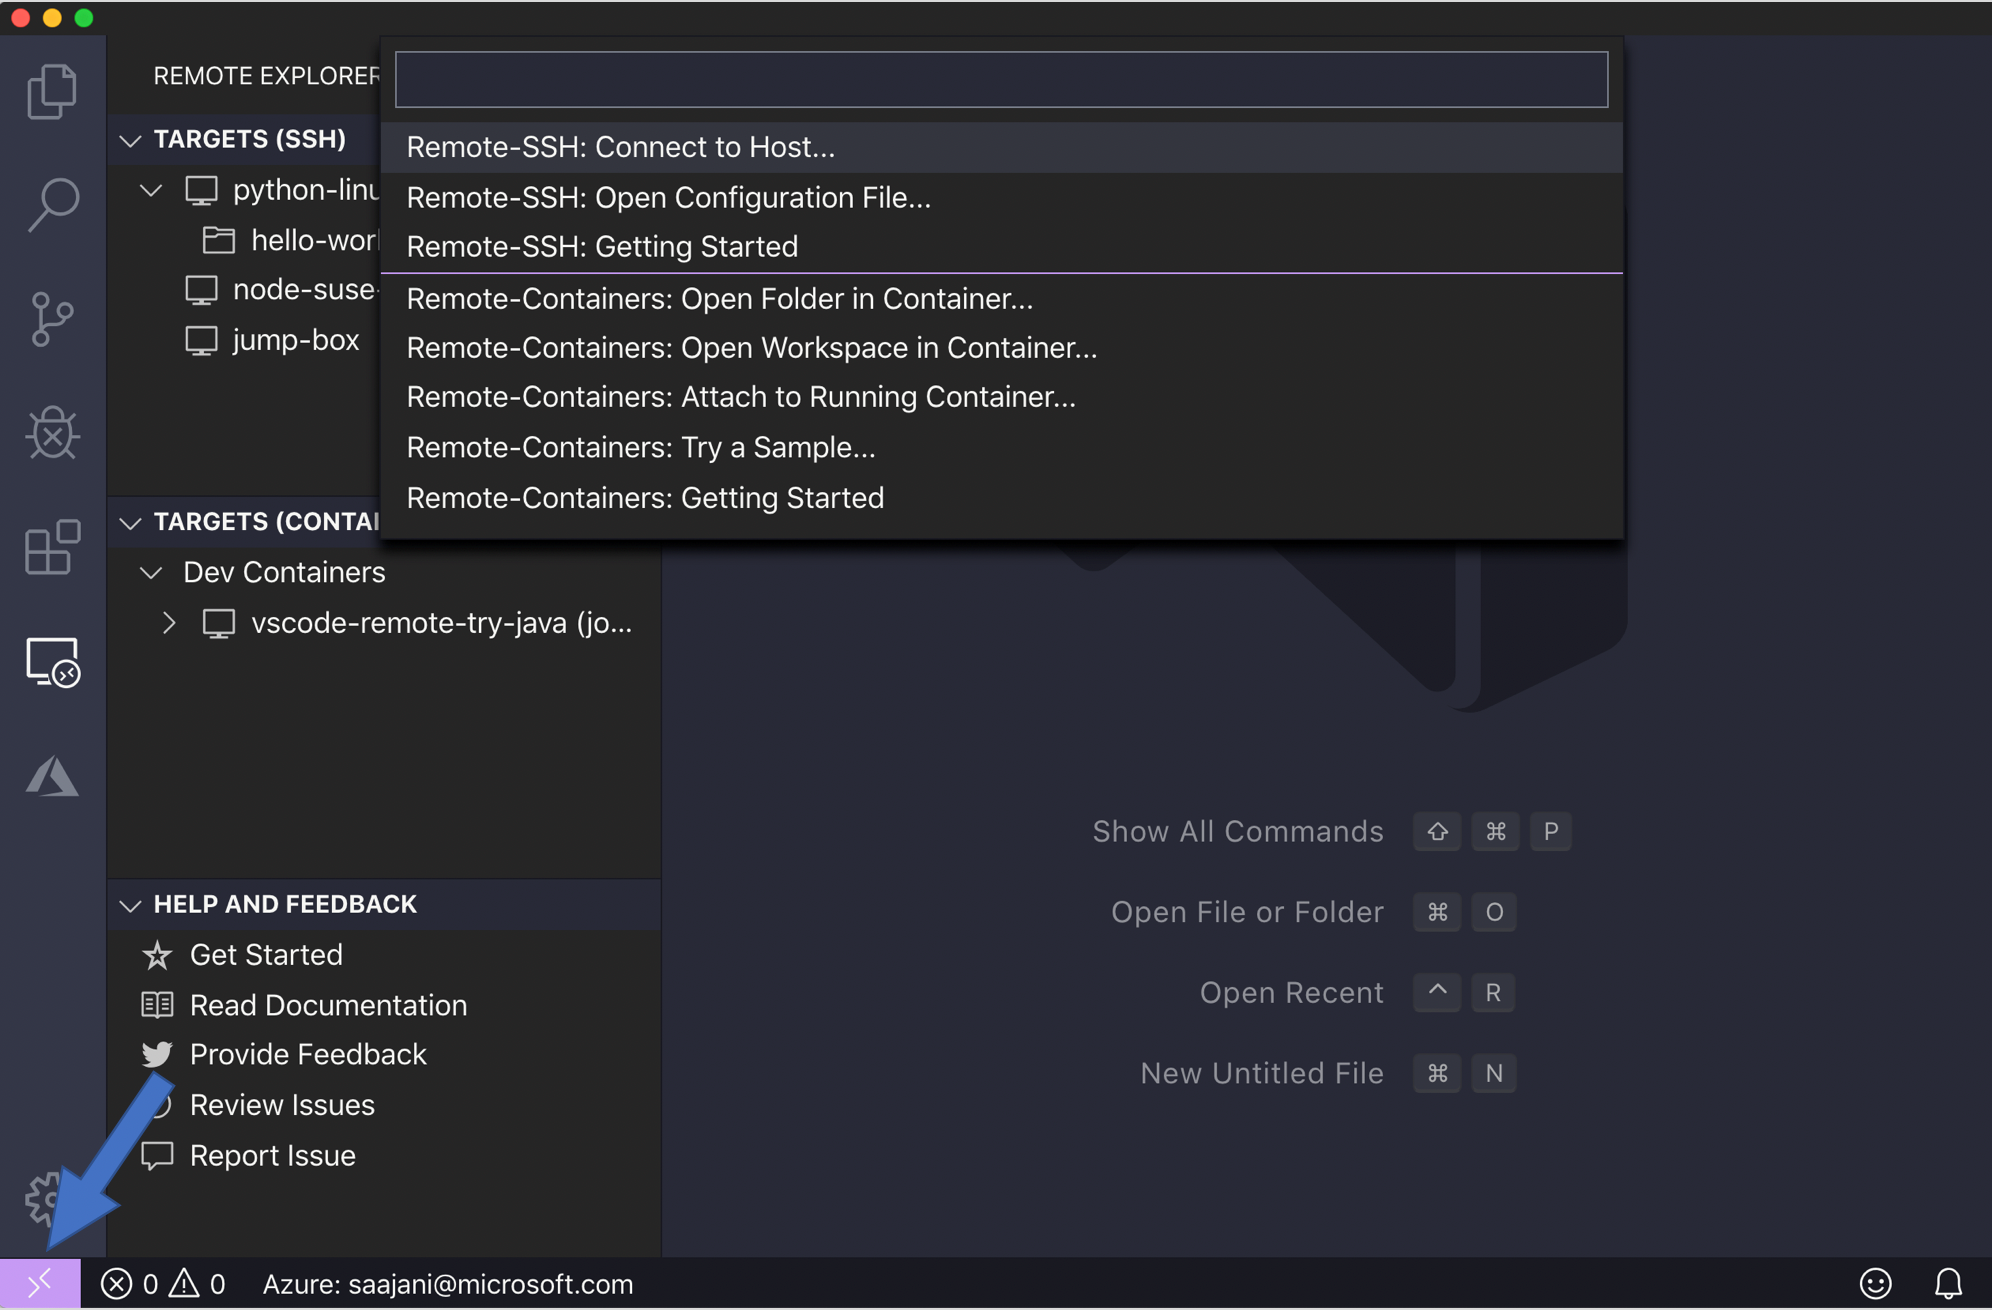Image resolution: width=1992 pixels, height=1310 pixels.
Task: Click the Get Started link
Action: [265, 953]
